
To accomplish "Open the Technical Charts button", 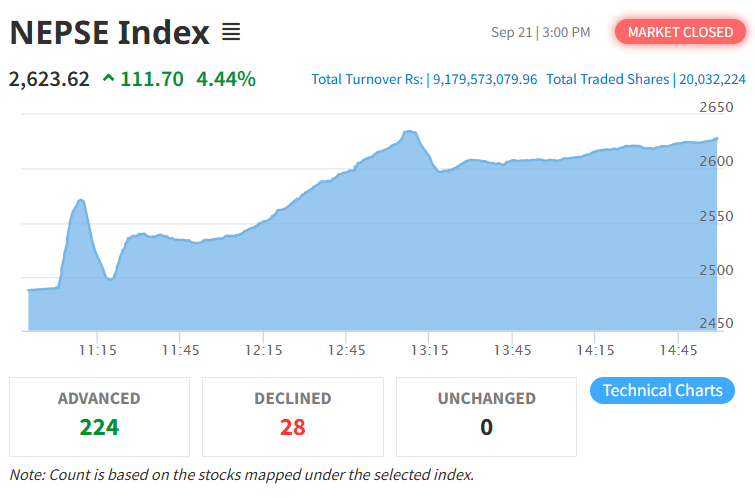I will (x=662, y=390).
